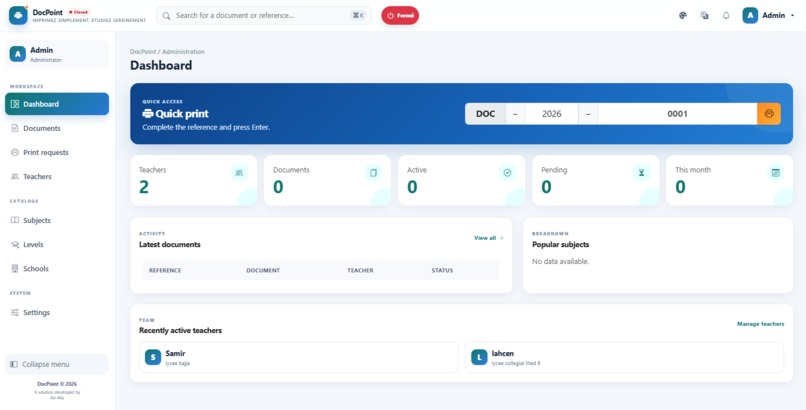Viewport: 806px width, 410px height.
Task: Click the View all link
Action: (x=488, y=238)
